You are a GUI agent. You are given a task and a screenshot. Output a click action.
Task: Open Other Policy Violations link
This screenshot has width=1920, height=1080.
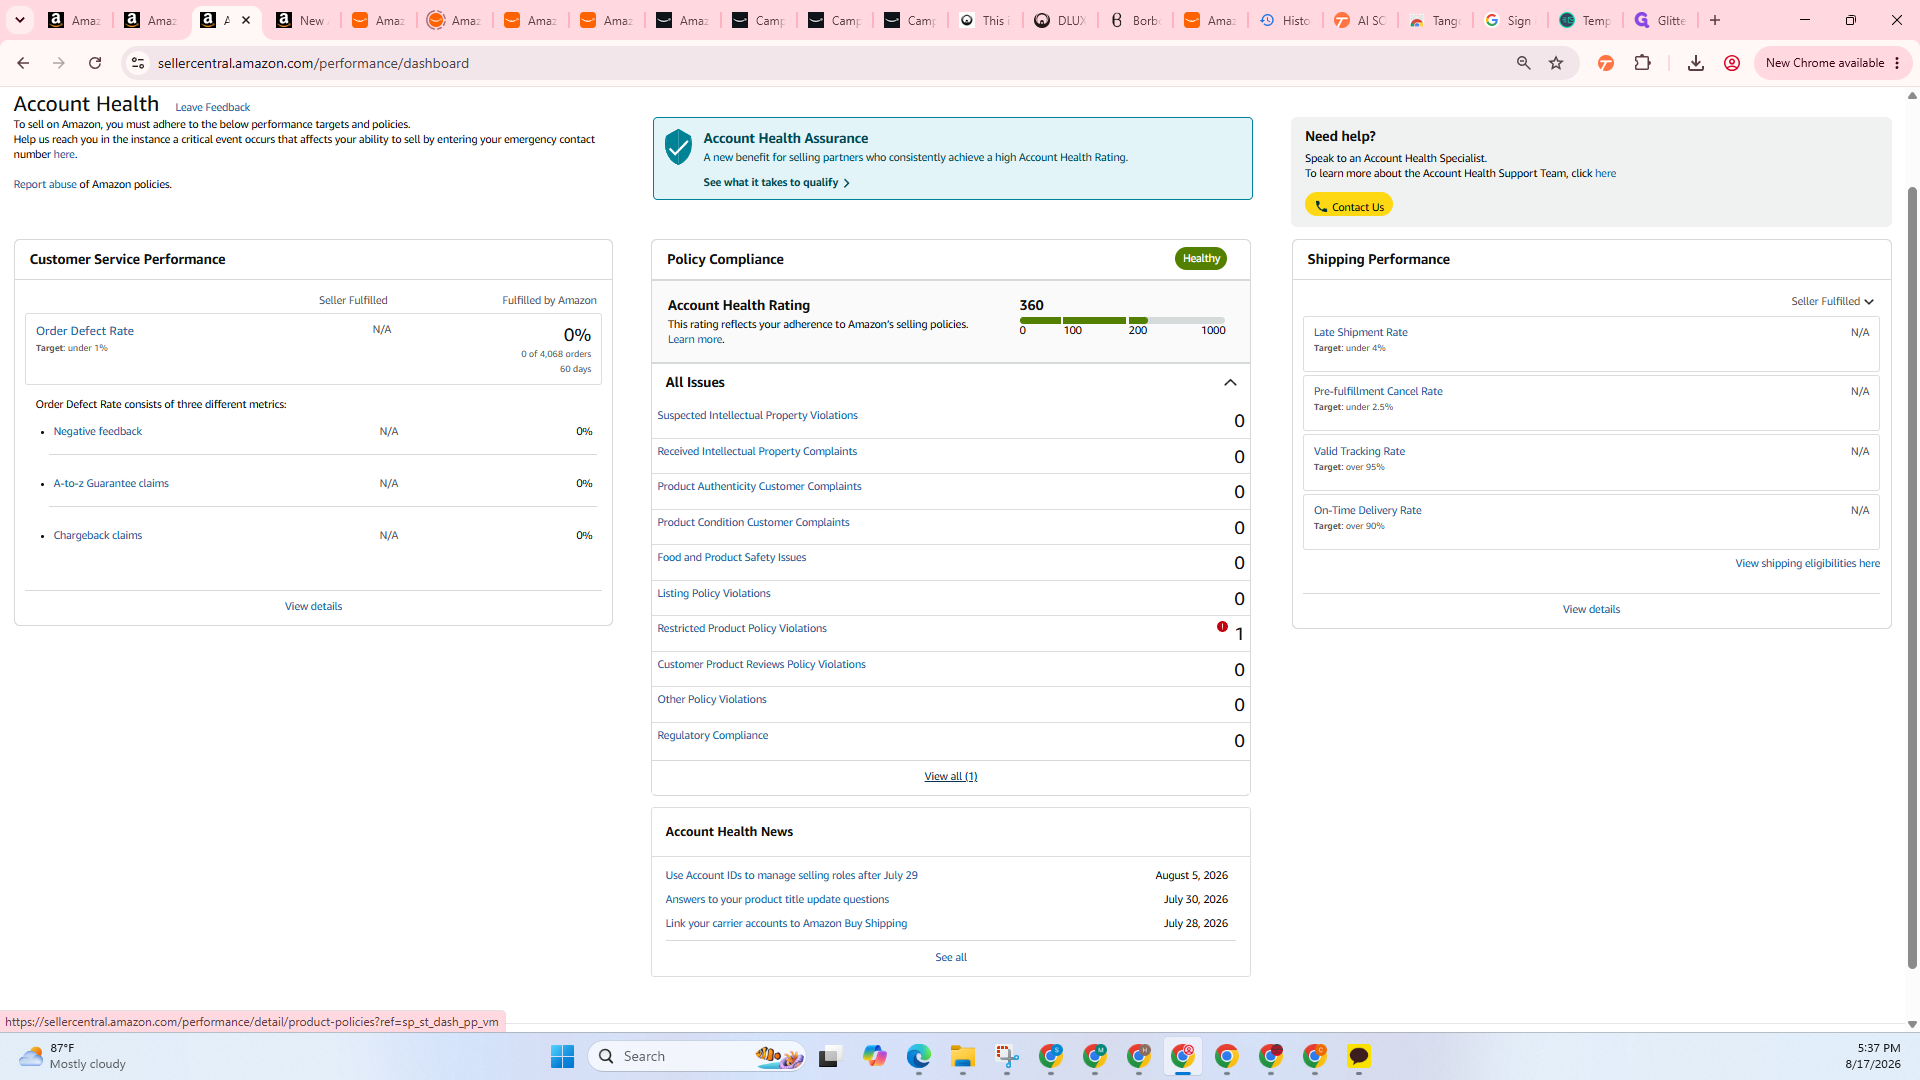[x=712, y=700]
